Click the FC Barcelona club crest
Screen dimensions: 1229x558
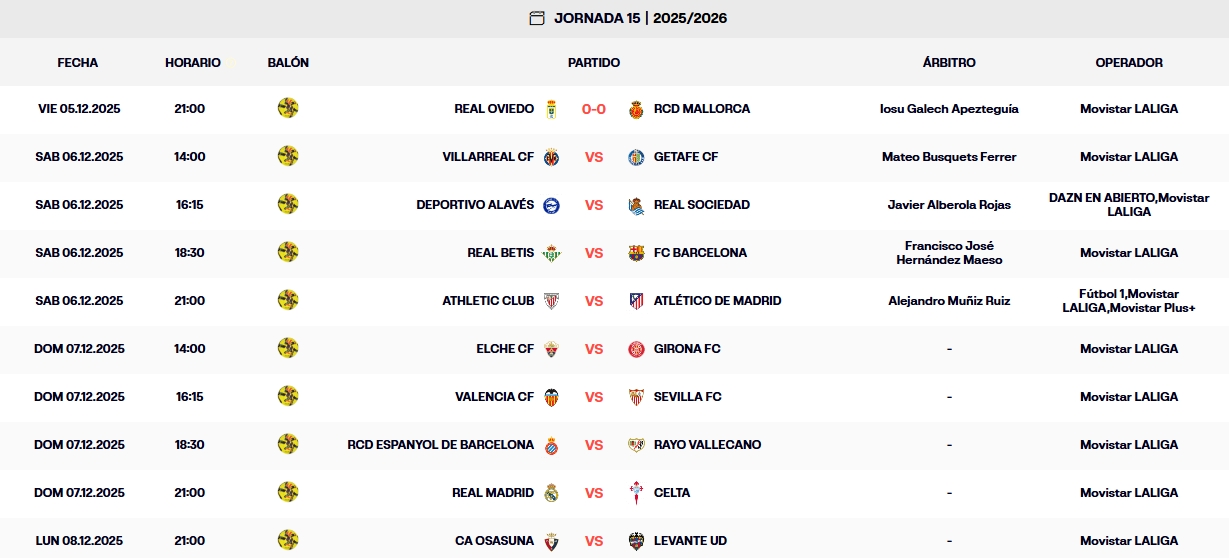pyautogui.click(x=636, y=253)
